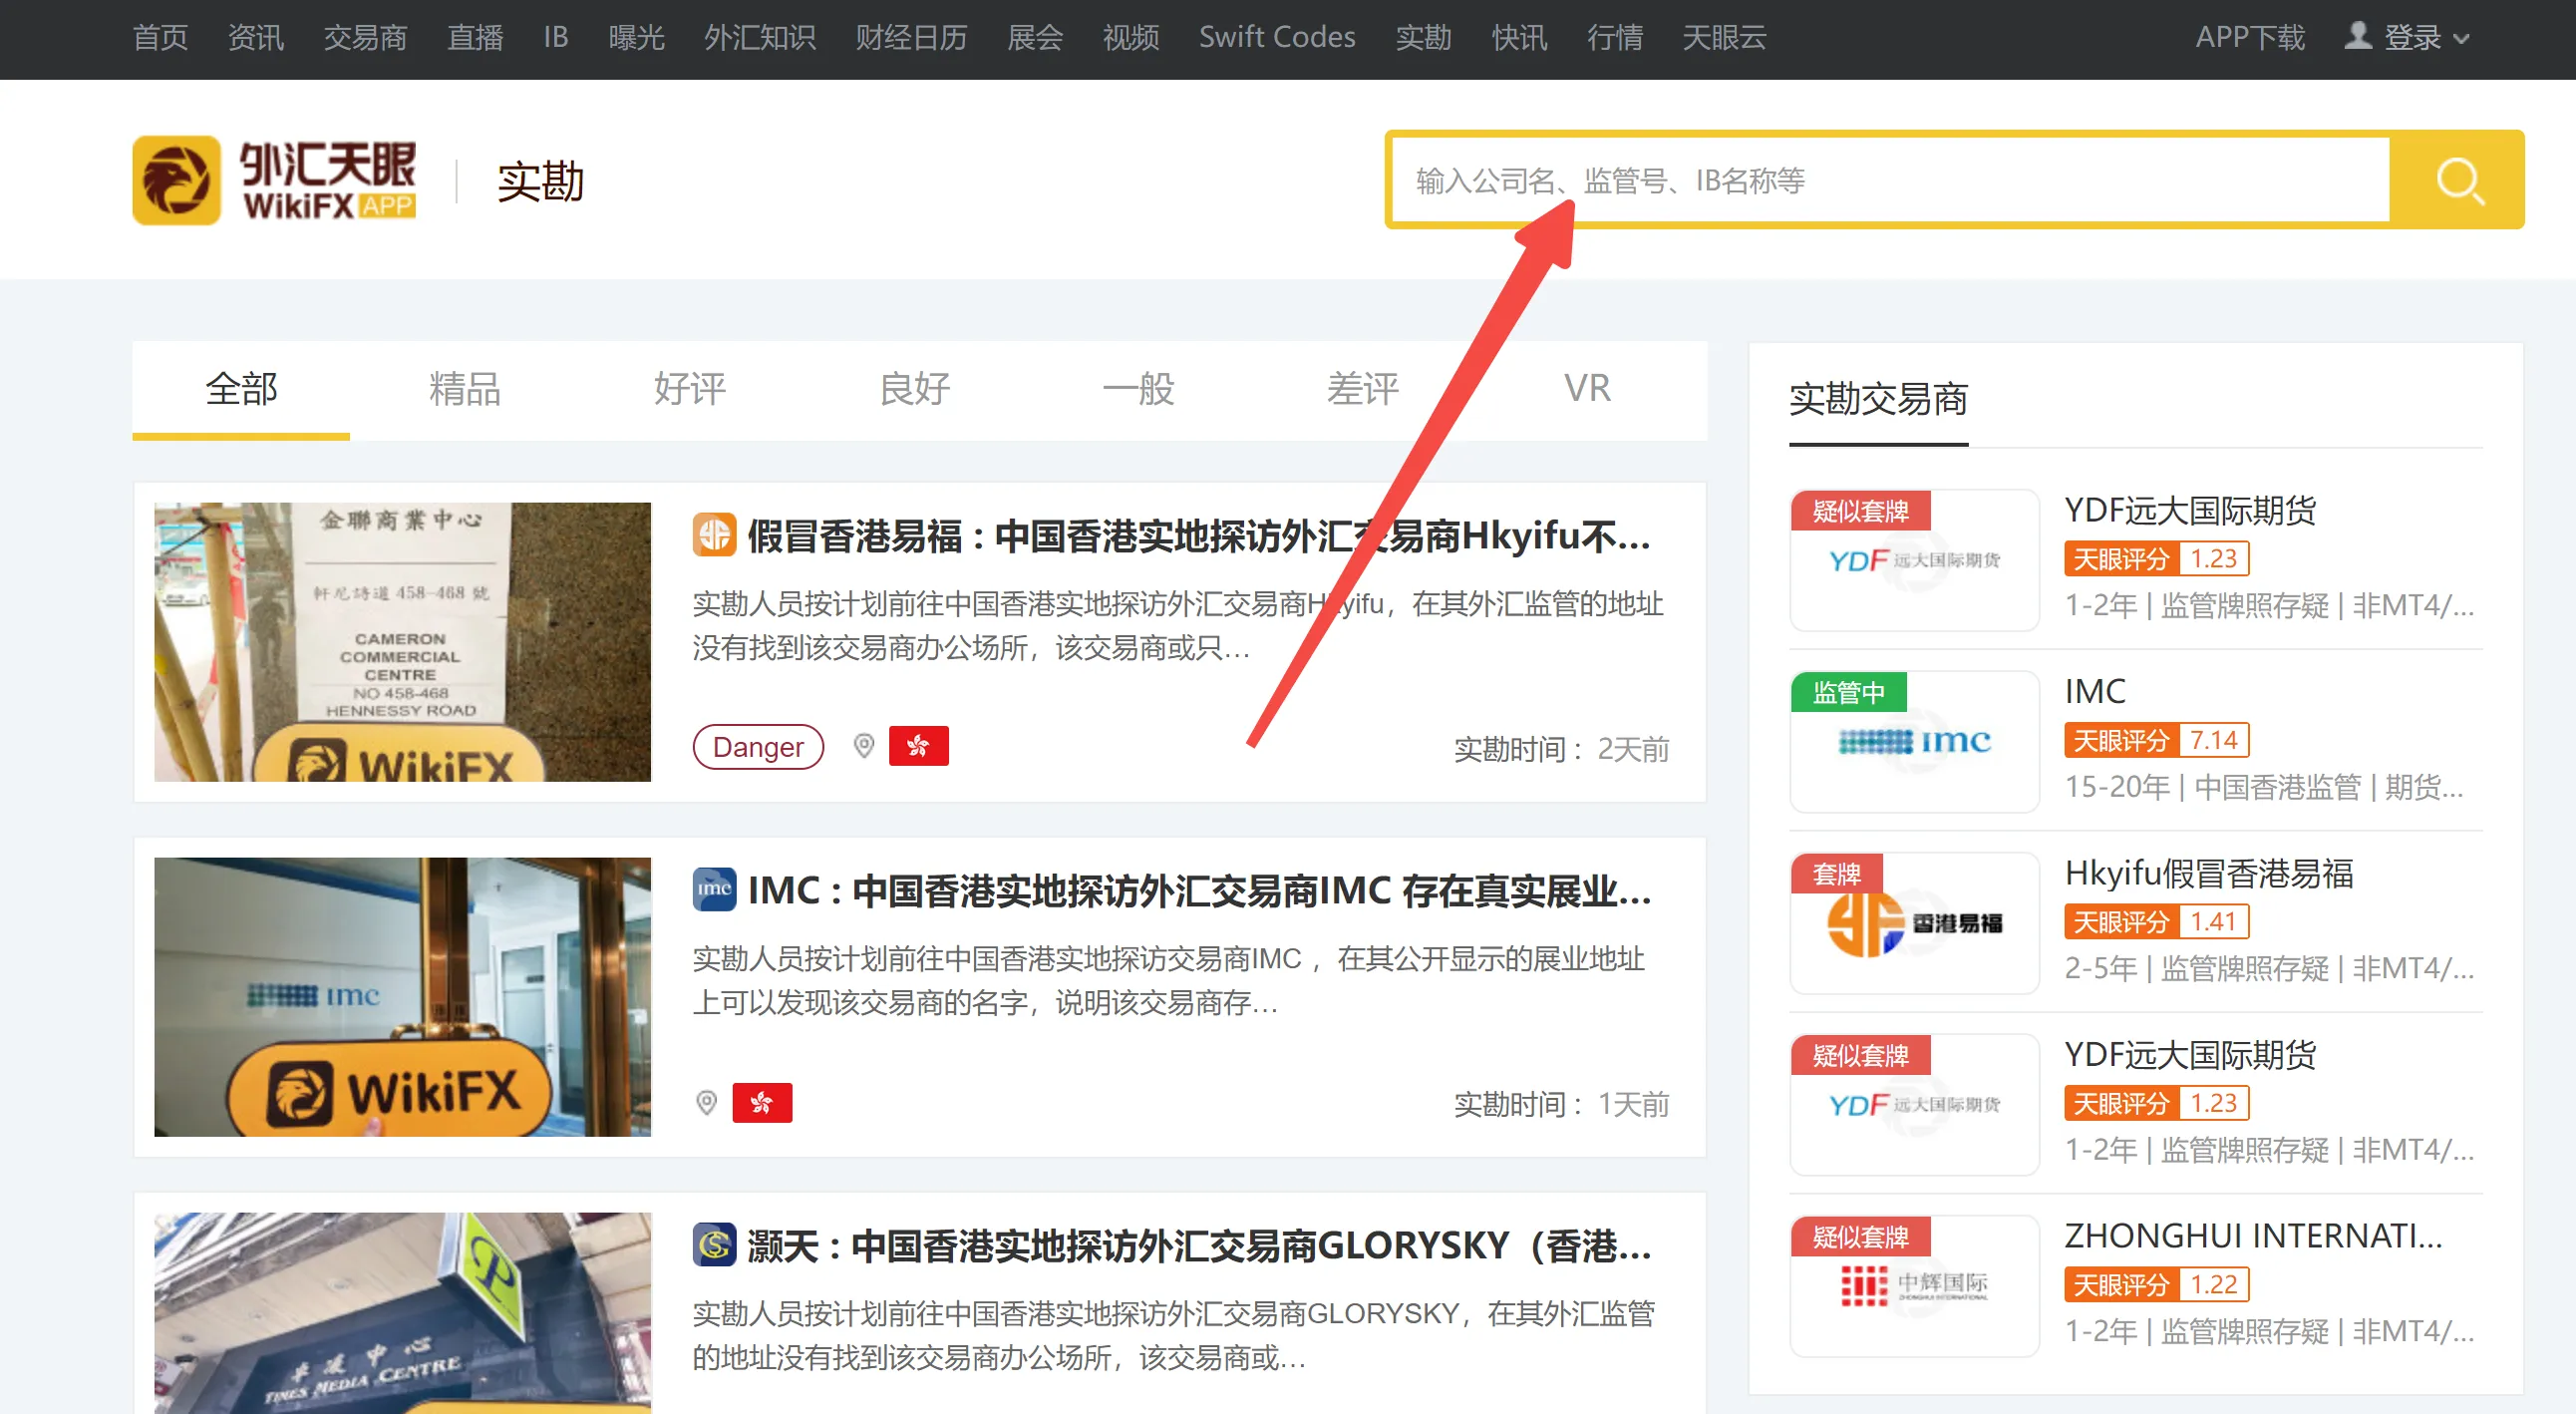This screenshot has height=1414, width=2576.
Task: Open 财经日历 in top navigation
Action: pos(911,37)
